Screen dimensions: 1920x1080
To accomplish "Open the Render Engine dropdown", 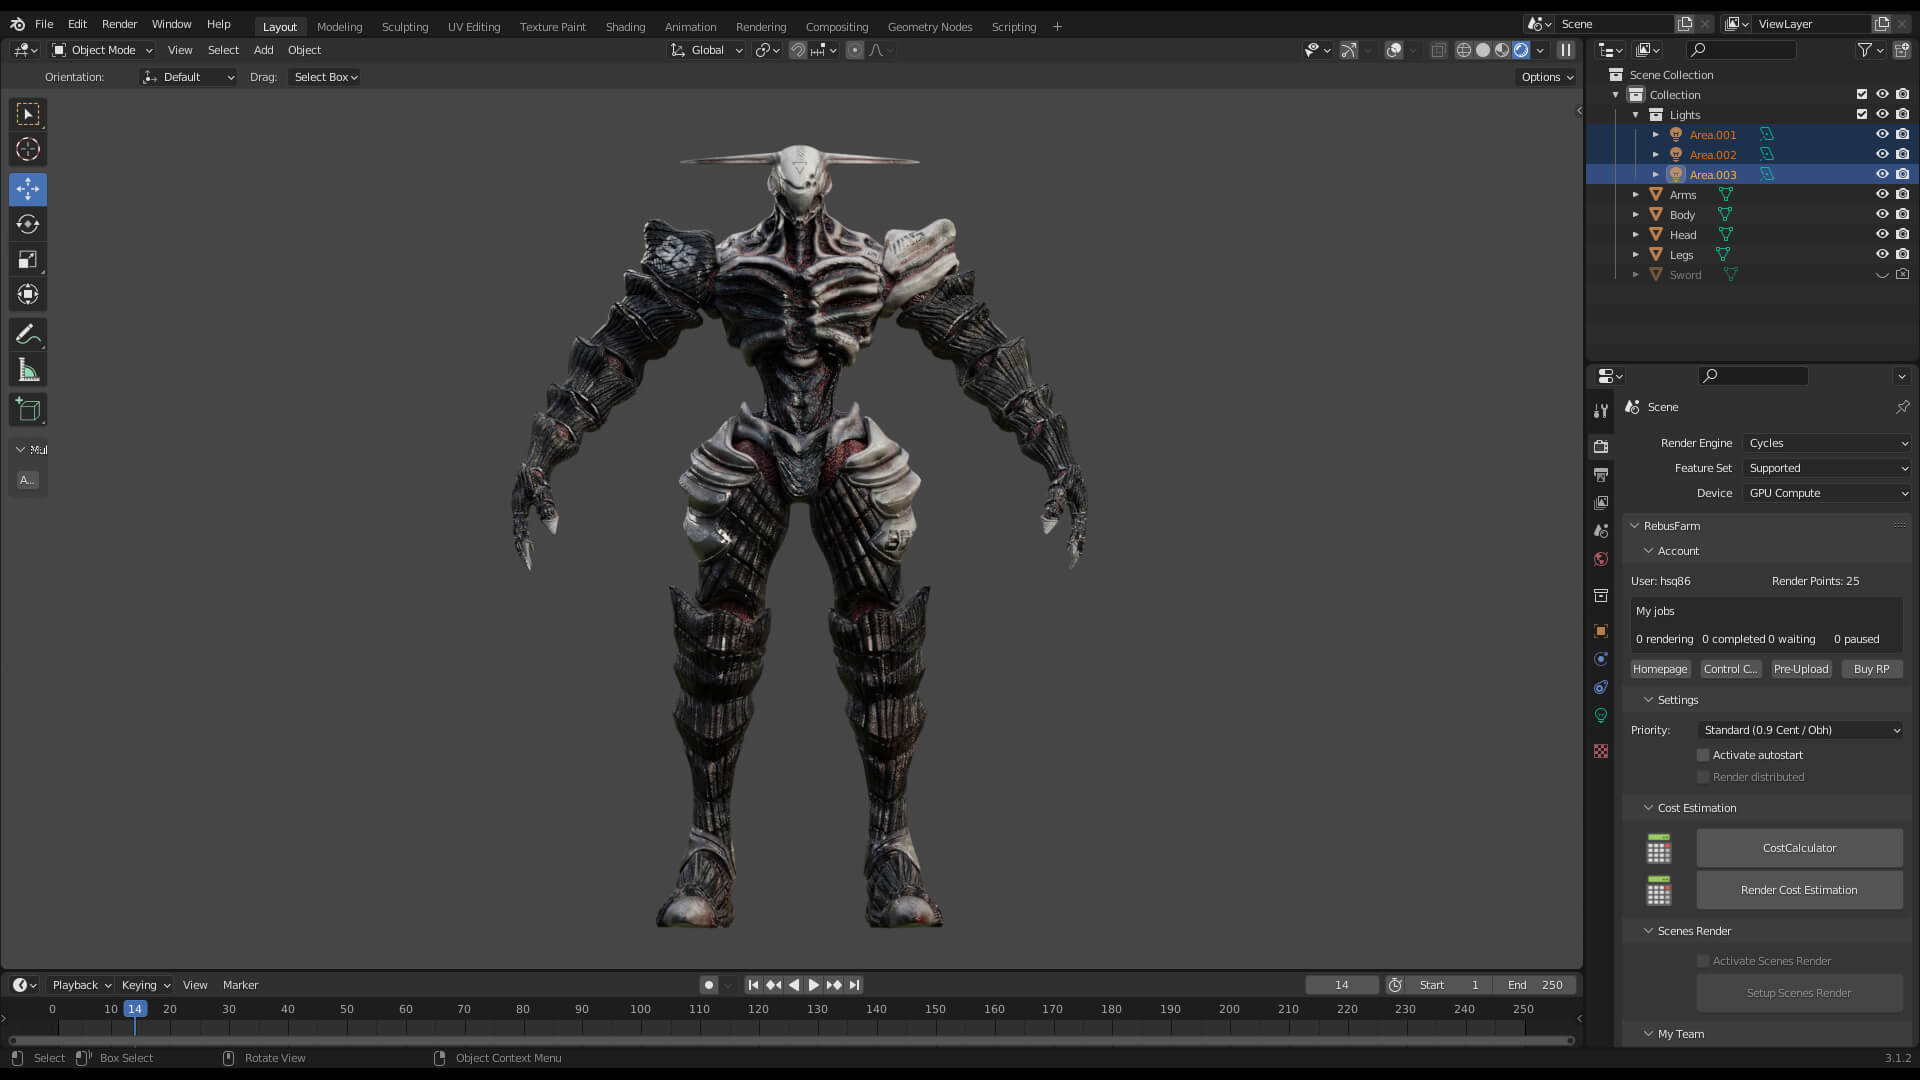I will (1827, 443).
